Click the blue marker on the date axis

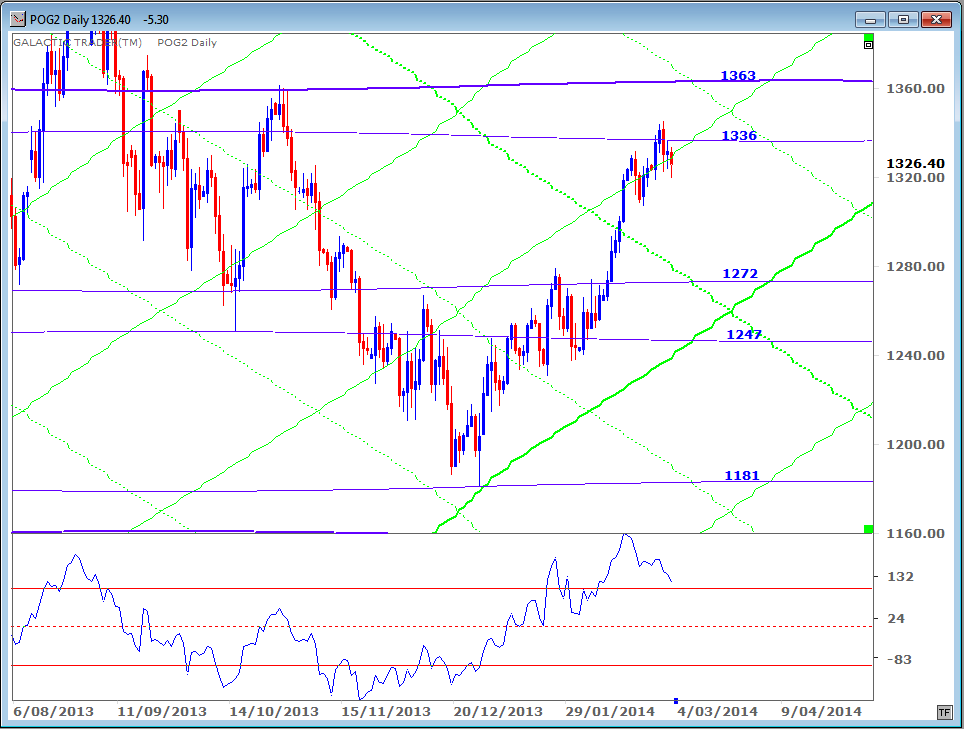(676, 701)
